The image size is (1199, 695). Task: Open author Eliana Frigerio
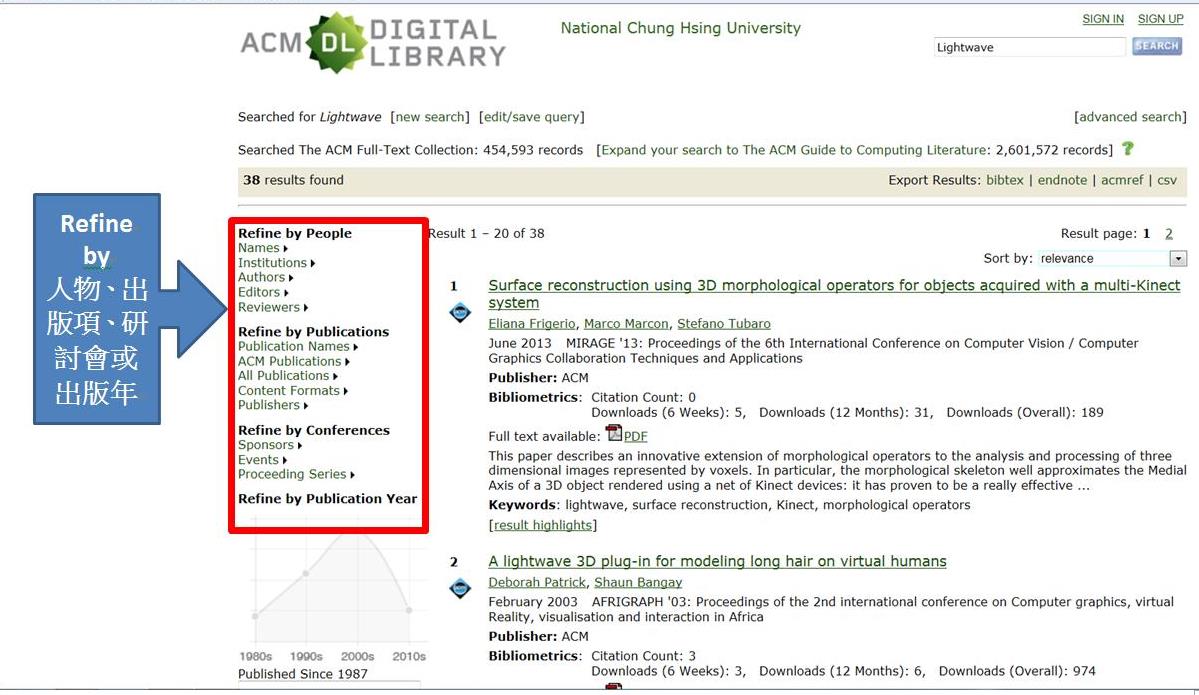click(531, 323)
